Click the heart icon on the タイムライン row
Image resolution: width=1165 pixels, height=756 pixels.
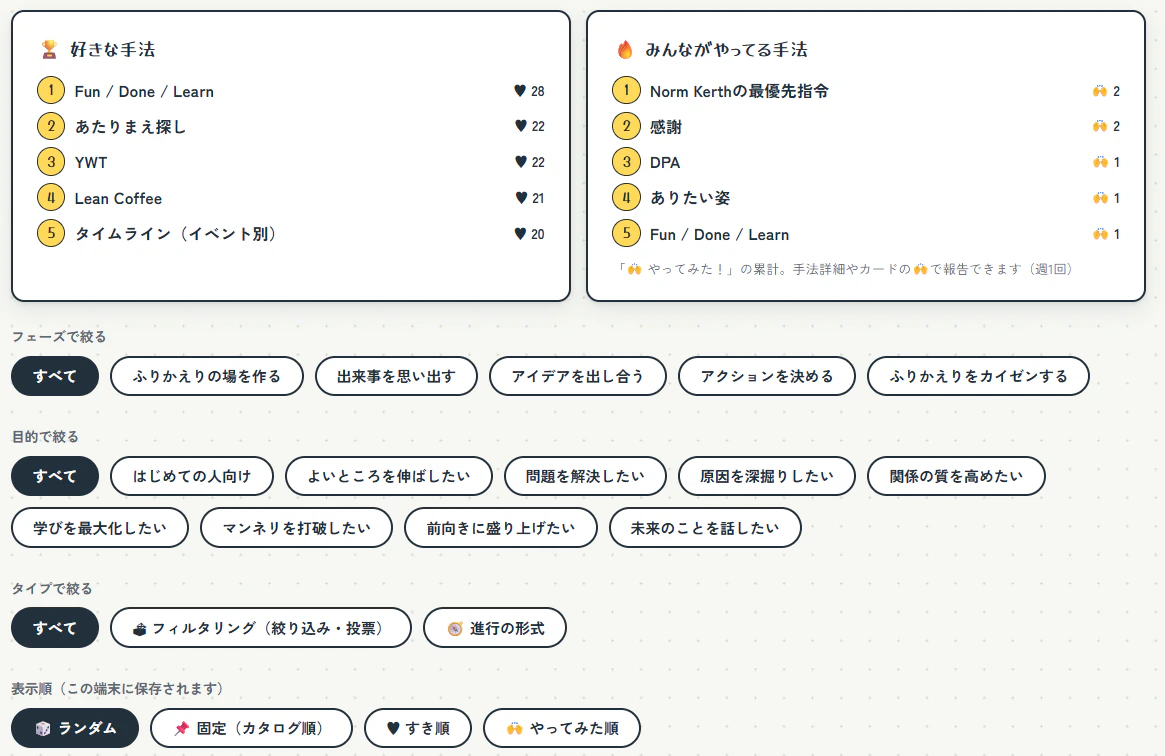(520, 233)
